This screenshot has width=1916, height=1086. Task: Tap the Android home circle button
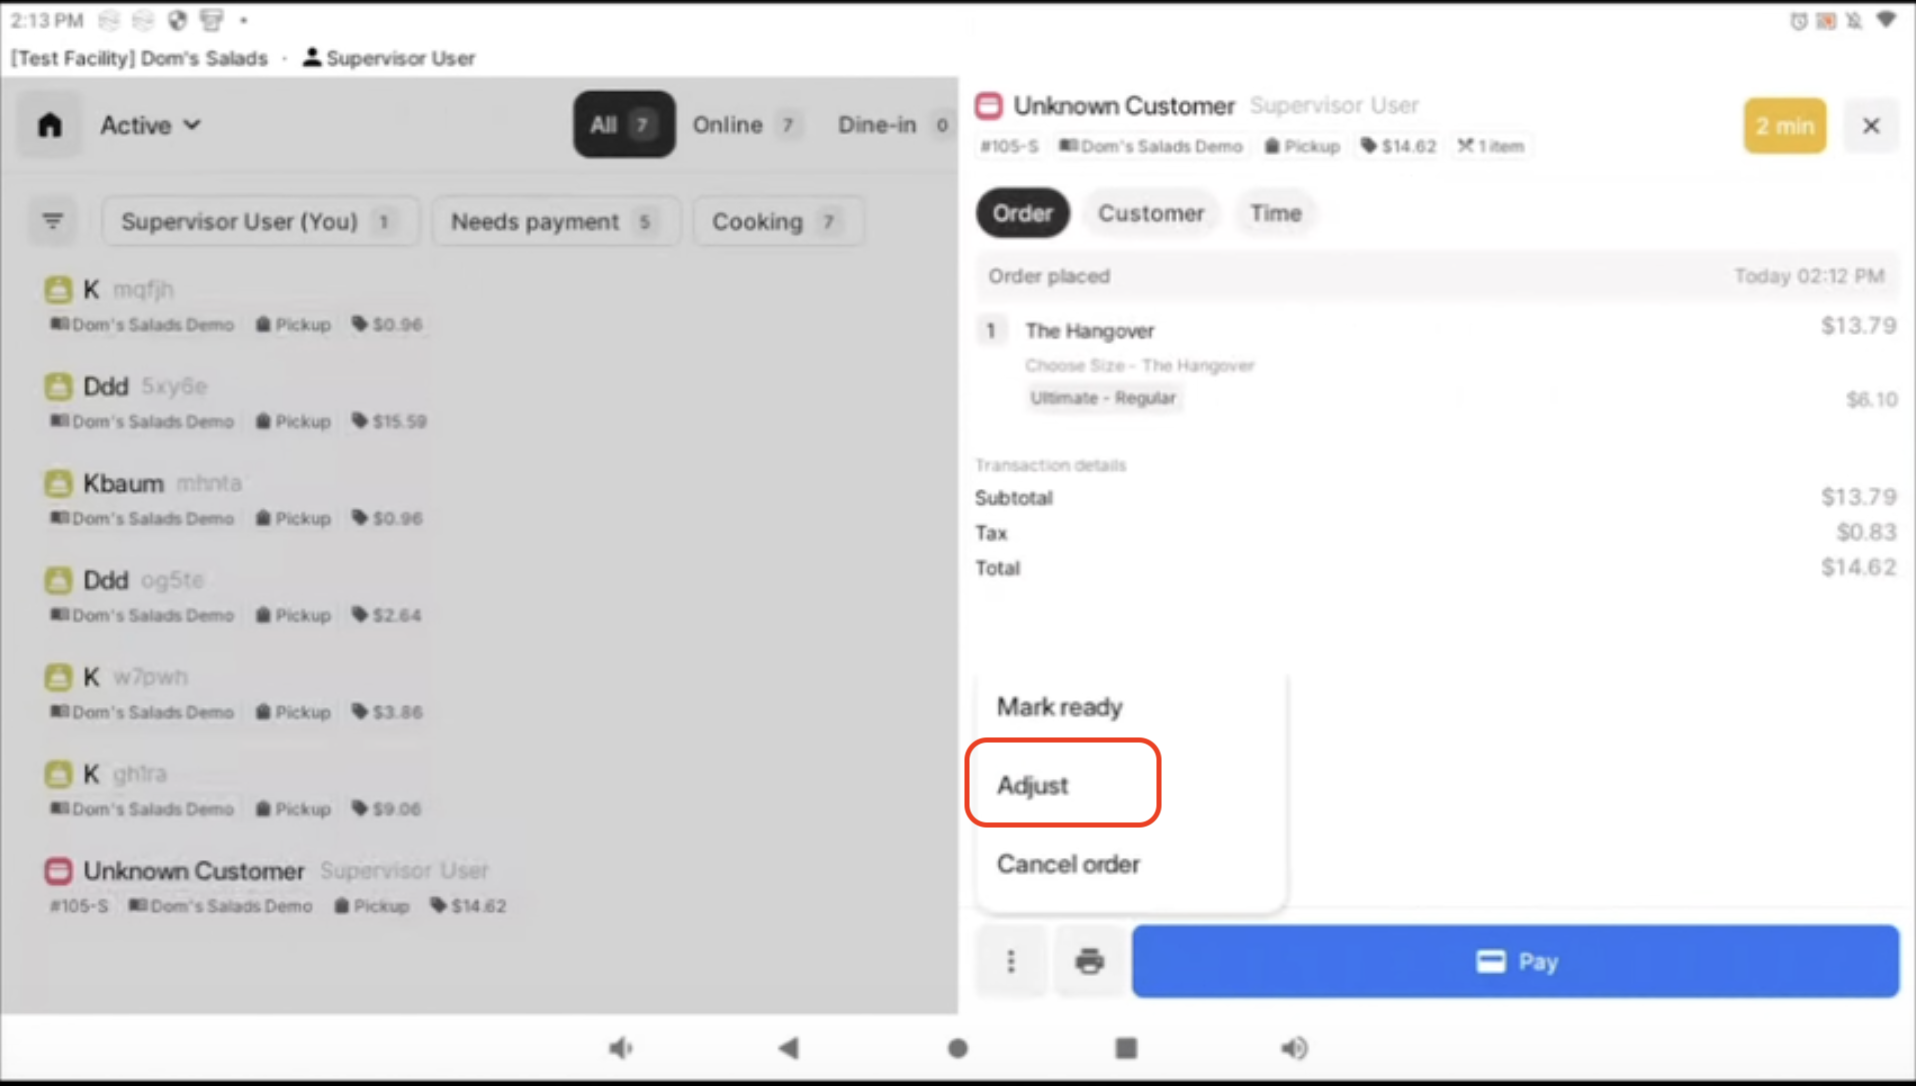click(957, 1048)
